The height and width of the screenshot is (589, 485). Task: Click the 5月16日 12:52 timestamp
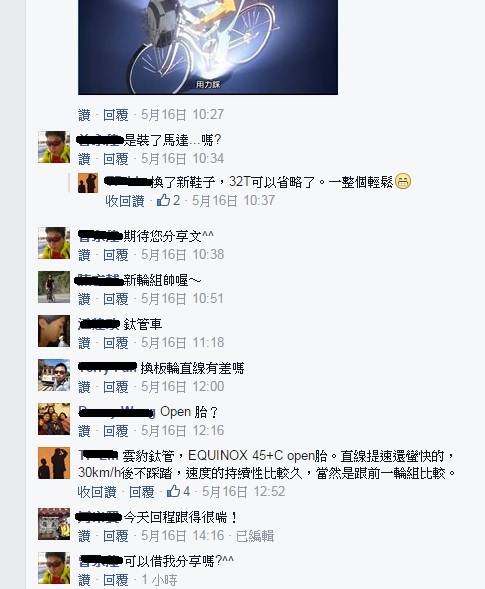[x=243, y=491]
